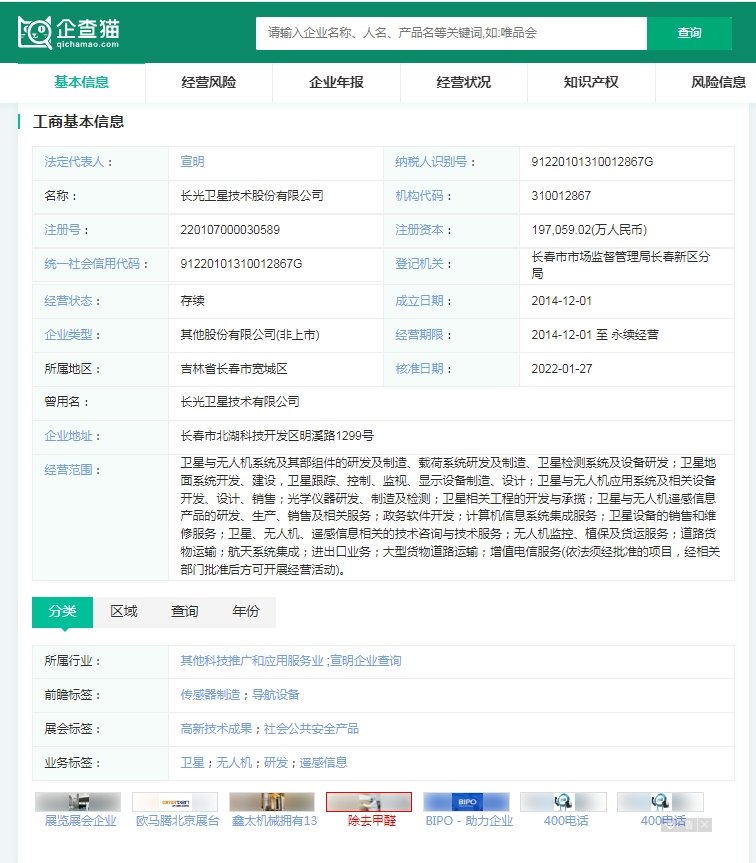Open the 无人机 business tag
This screenshot has height=863, width=756.
(x=234, y=764)
